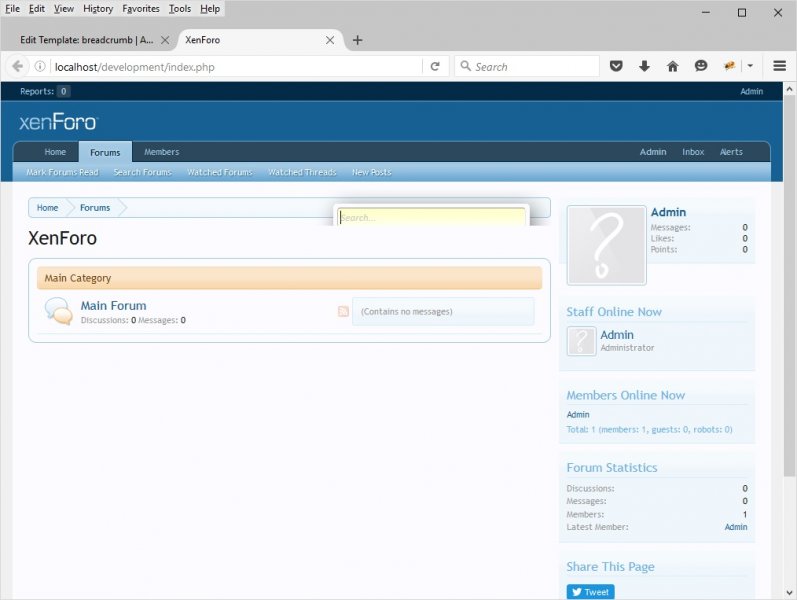This screenshot has width=797, height=600.
Task: Click 'Total: 1 (members: 1, guests: 0, robots: 0)' text
Action: pos(650,430)
